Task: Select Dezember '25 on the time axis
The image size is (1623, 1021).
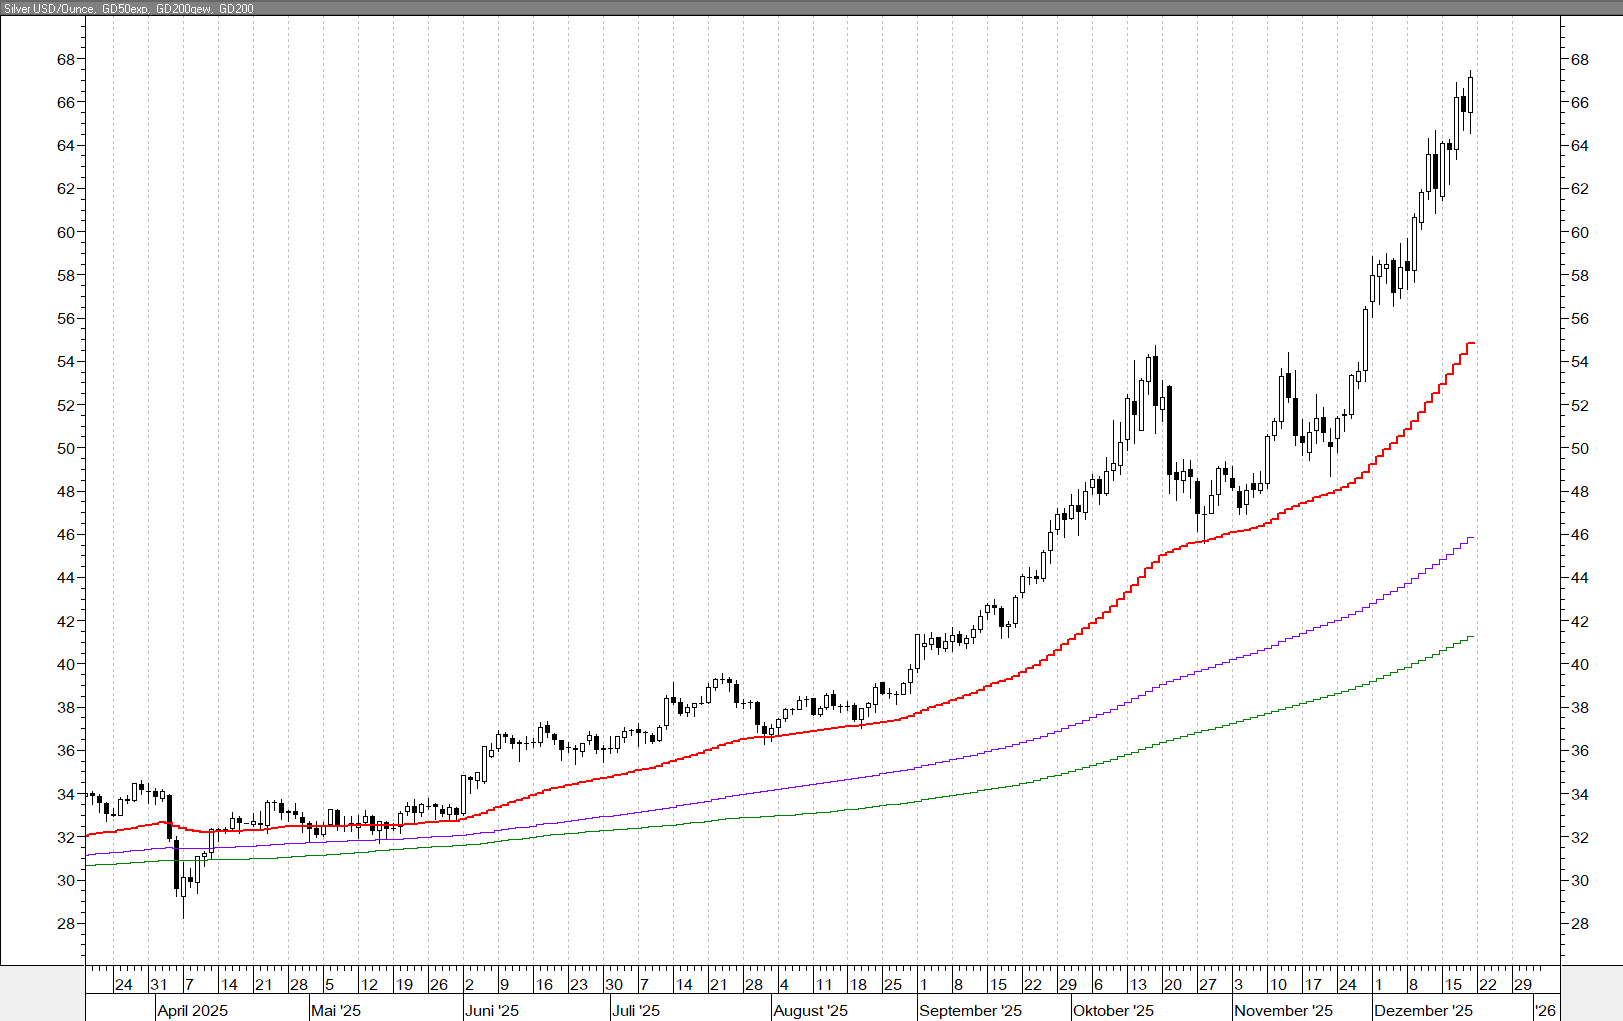Action: click(1423, 1010)
